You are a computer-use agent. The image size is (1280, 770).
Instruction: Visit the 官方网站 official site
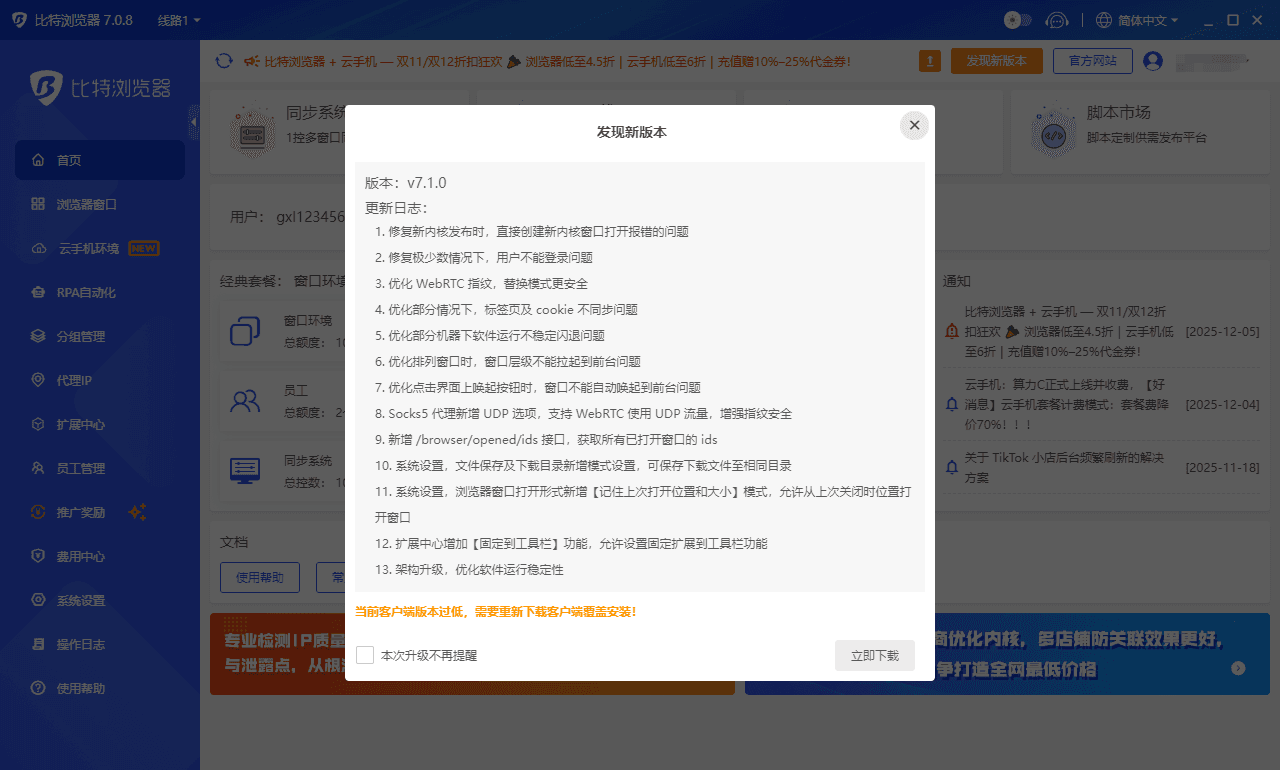pos(1092,60)
